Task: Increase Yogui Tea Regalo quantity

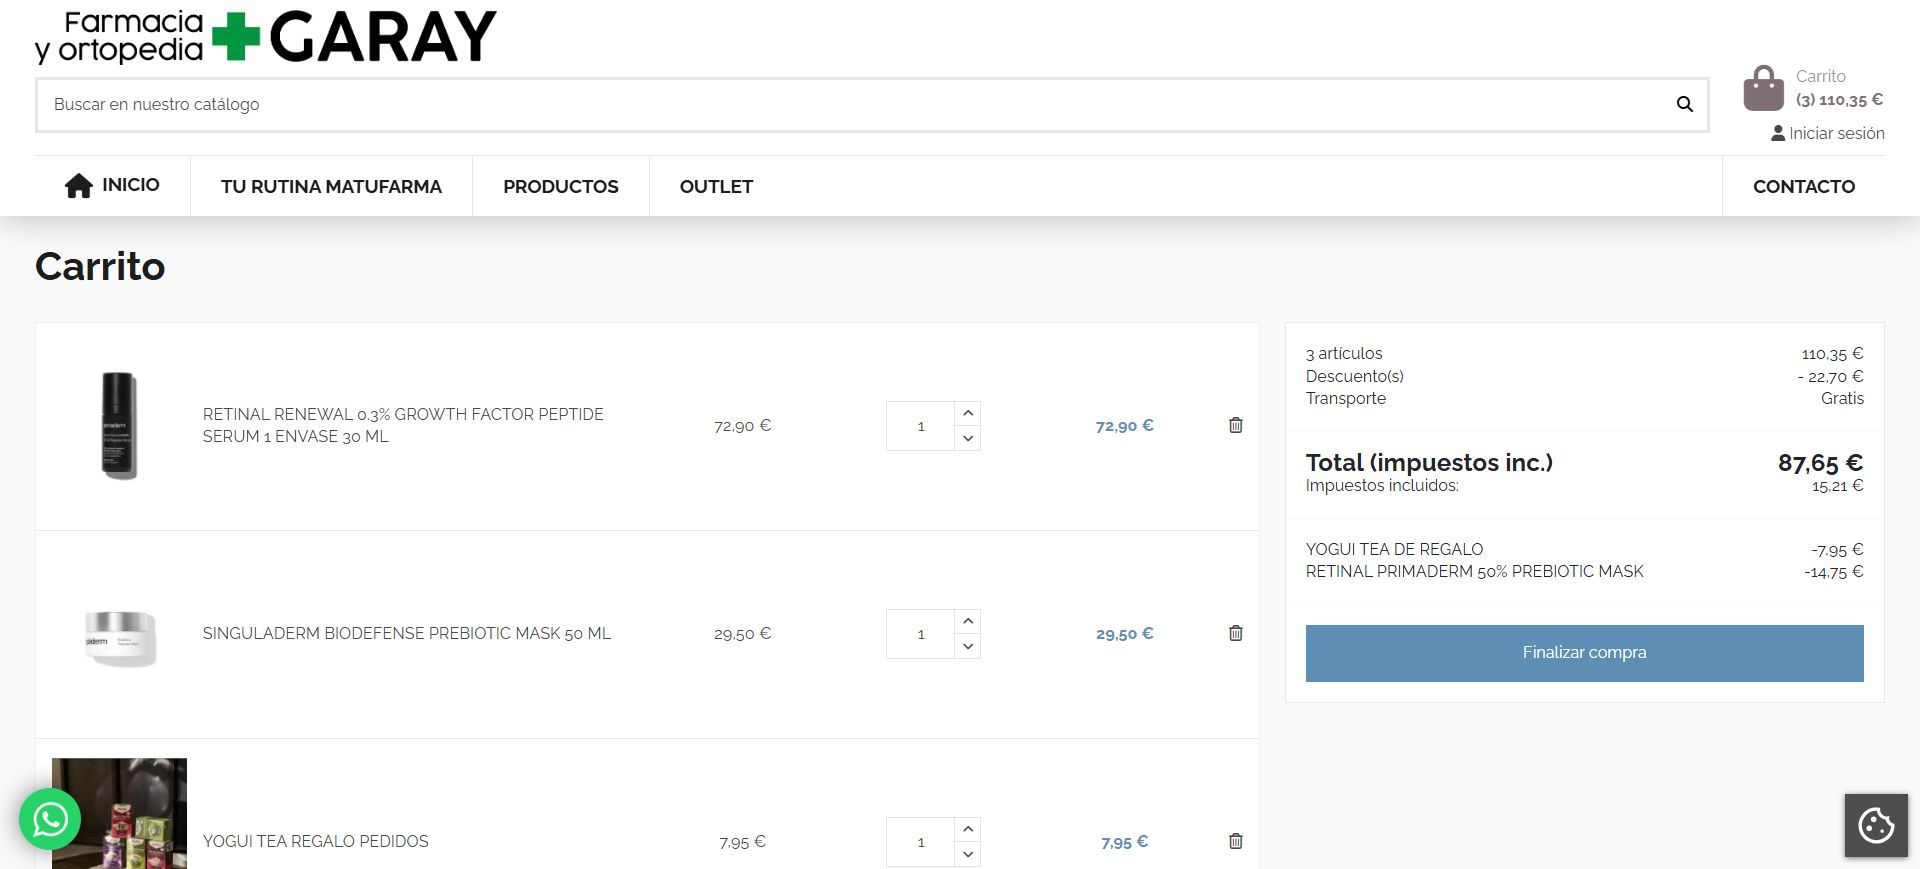Action: [968, 829]
